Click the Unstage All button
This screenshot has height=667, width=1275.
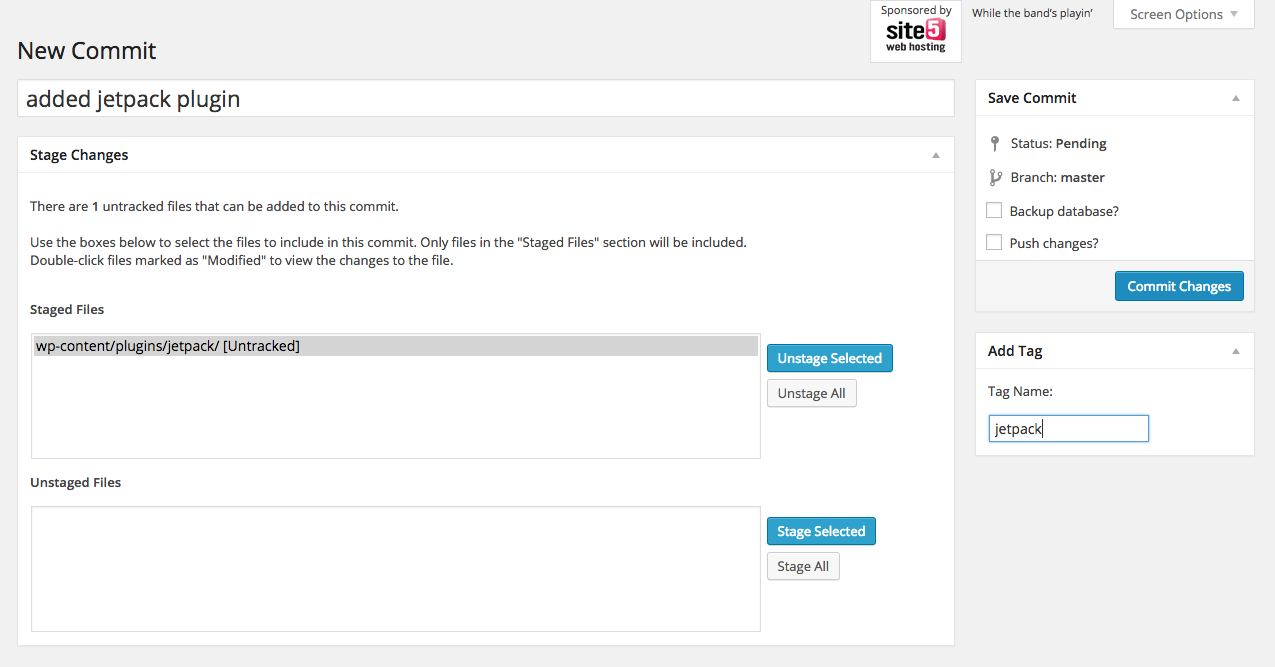click(x=811, y=392)
